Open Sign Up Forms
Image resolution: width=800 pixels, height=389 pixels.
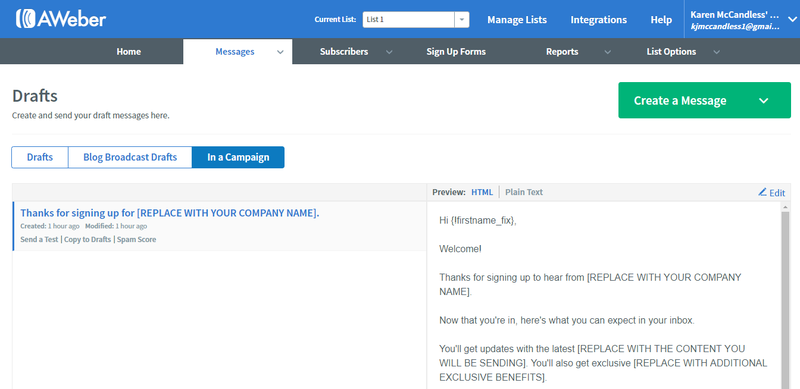coord(456,52)
